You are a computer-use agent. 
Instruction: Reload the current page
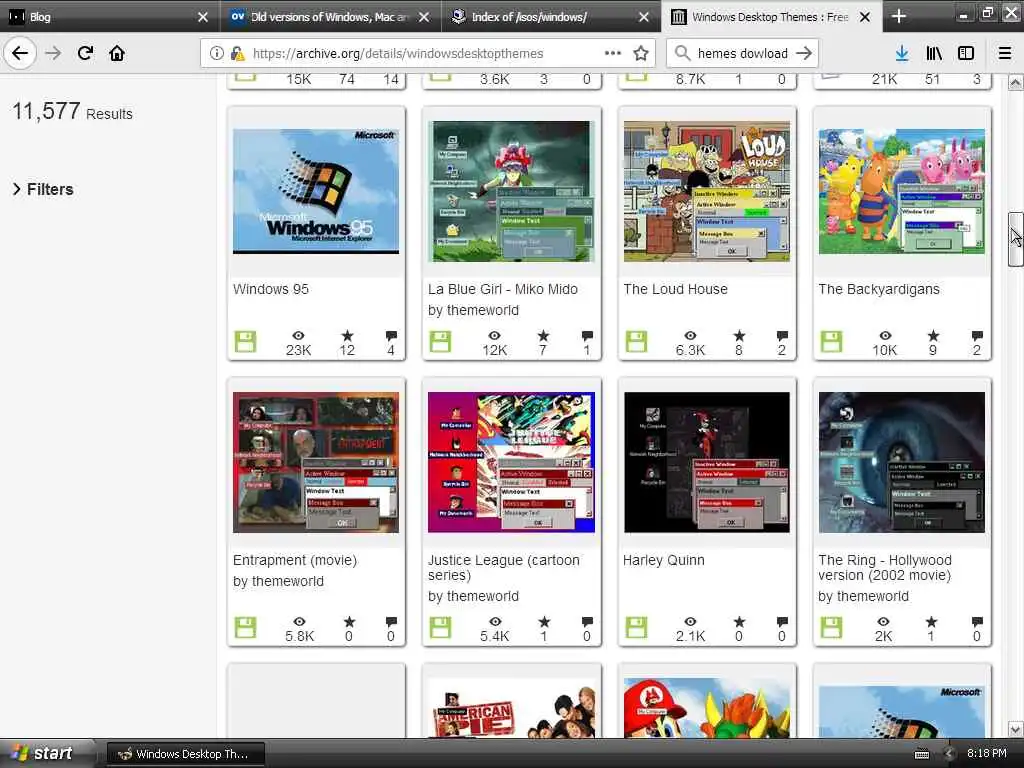pos(85,53)
